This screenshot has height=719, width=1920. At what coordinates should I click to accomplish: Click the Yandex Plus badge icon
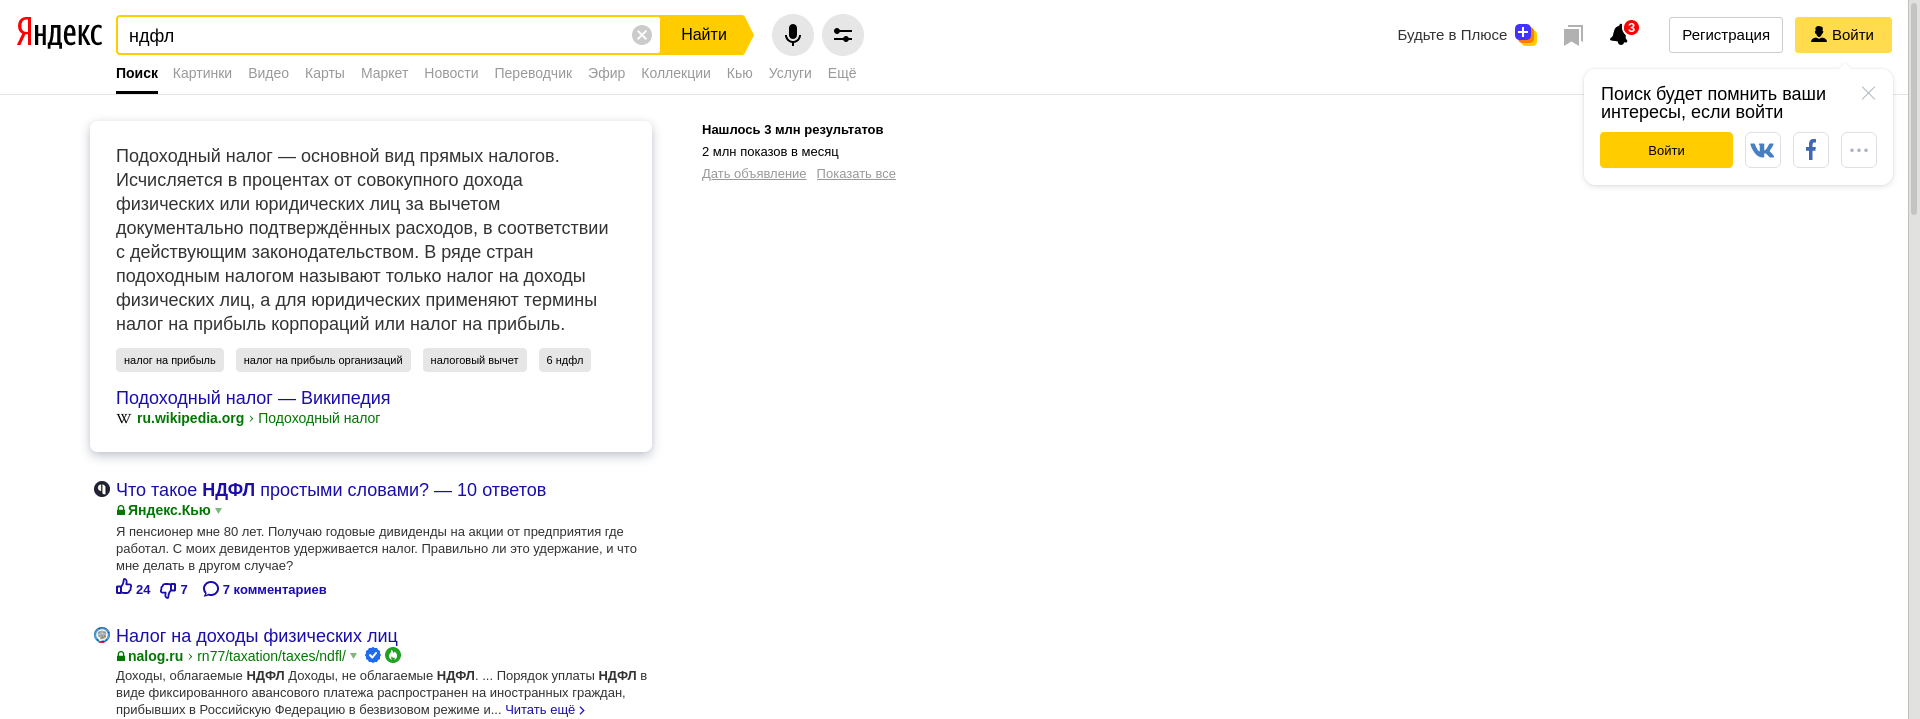point(1525,35)
